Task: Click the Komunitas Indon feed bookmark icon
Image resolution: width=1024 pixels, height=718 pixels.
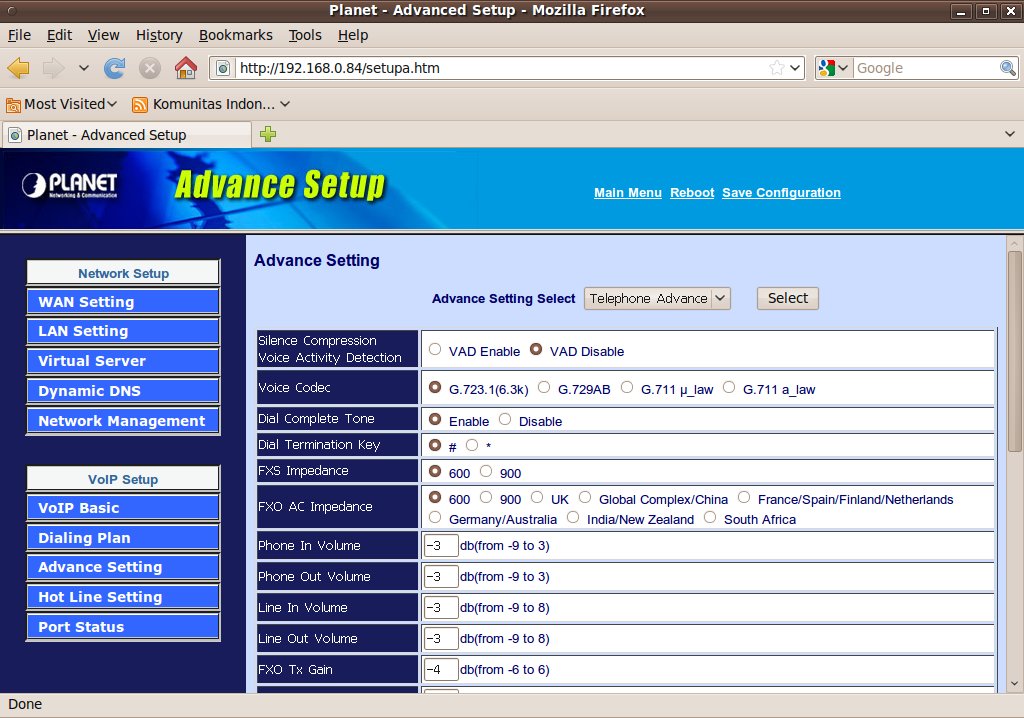Action: click(140, 104)
